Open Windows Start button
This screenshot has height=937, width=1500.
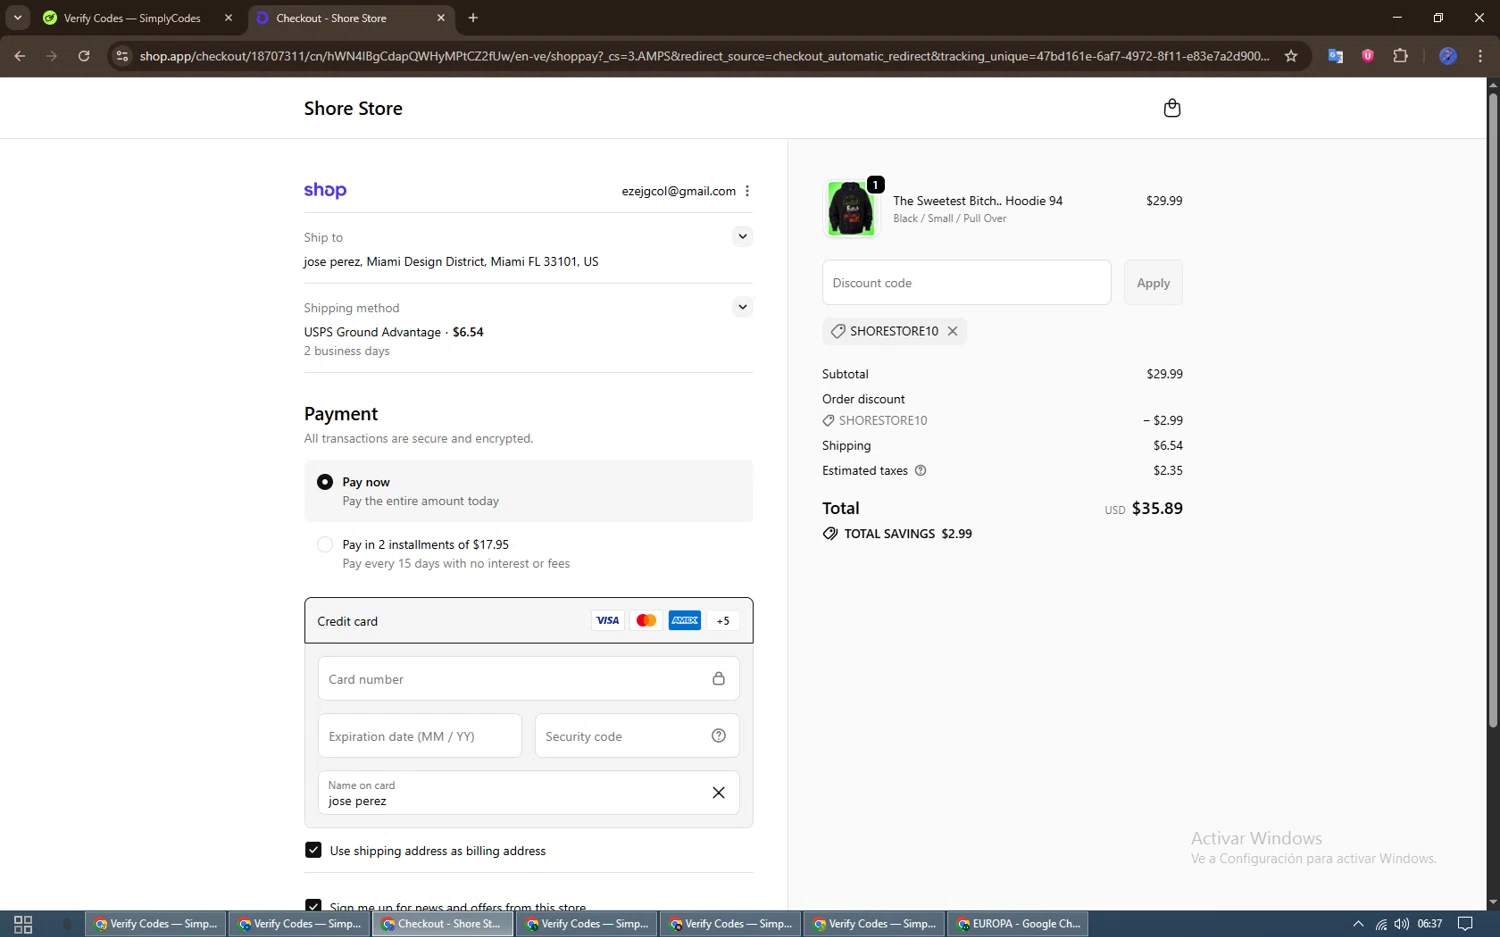tap(23, 924)
